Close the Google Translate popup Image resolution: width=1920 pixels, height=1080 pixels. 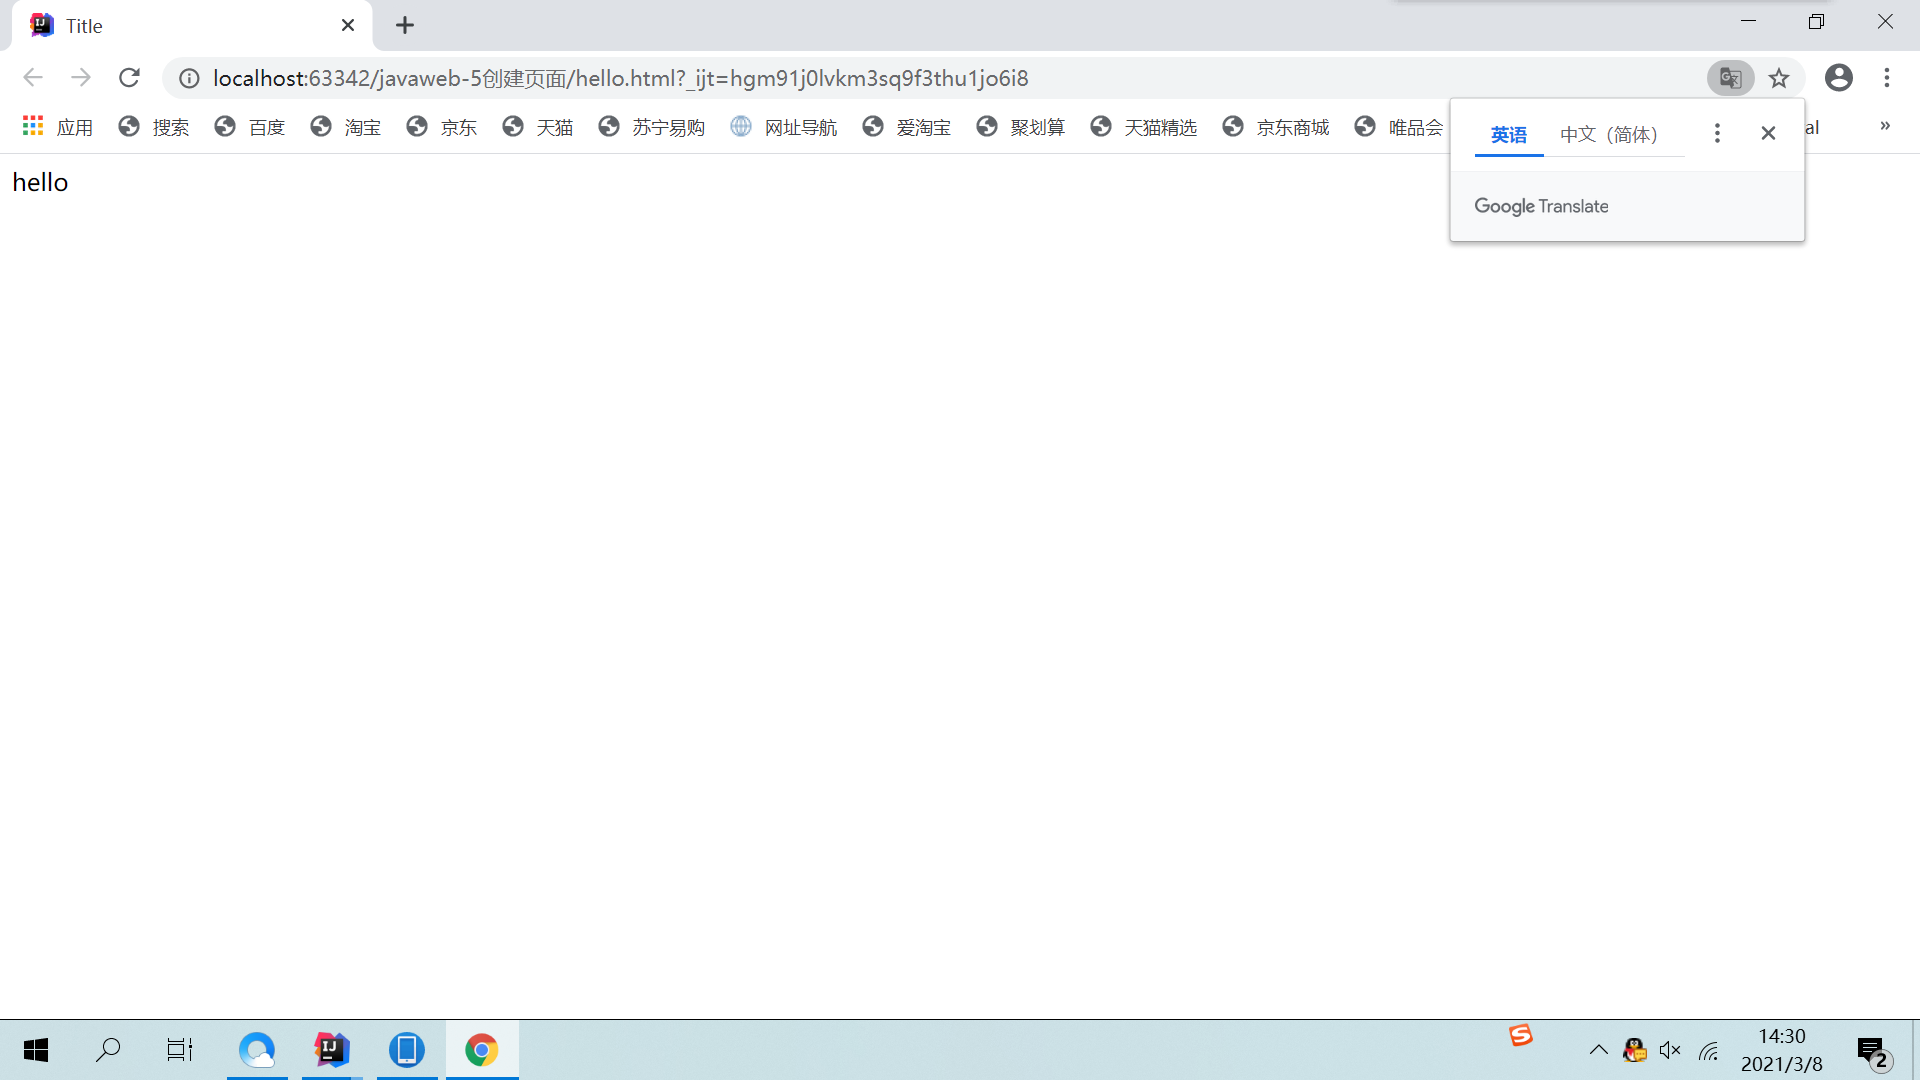click(x=1768, y=133)
